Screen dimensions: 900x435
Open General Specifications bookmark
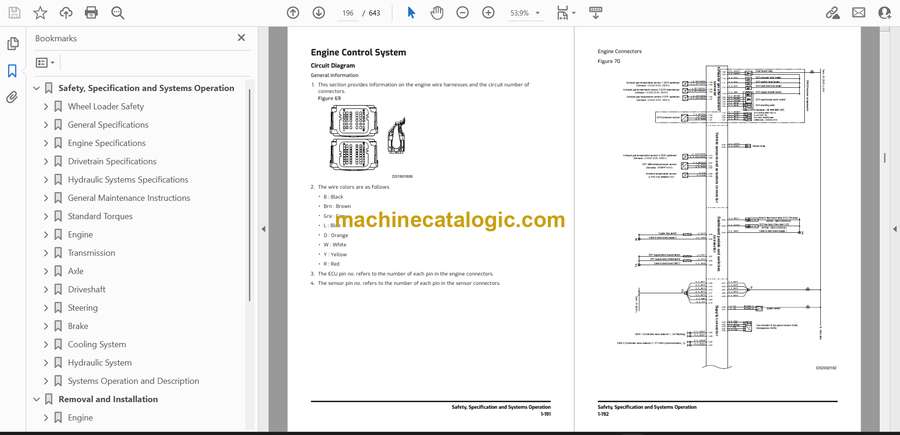[x=108, y=125]
